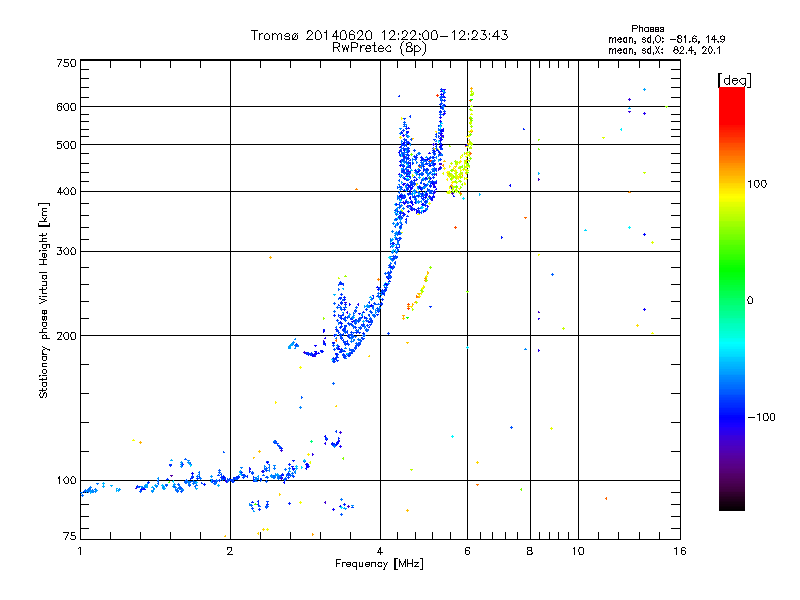Click the y-axis tick label '300'
Viewport: 800px width, 600px height.
click(x=67, y=252)
